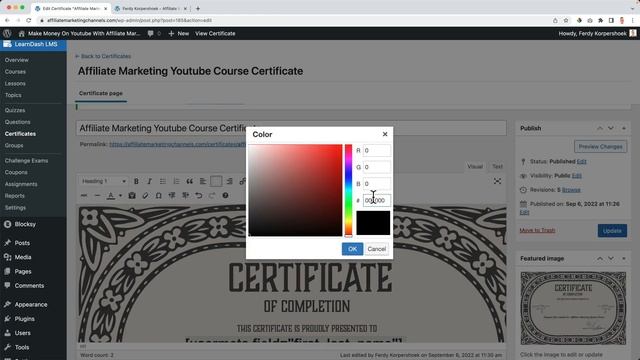Click the black color preview swatch
The width and height of the screenshot is (640, 360).
(373, 223)
